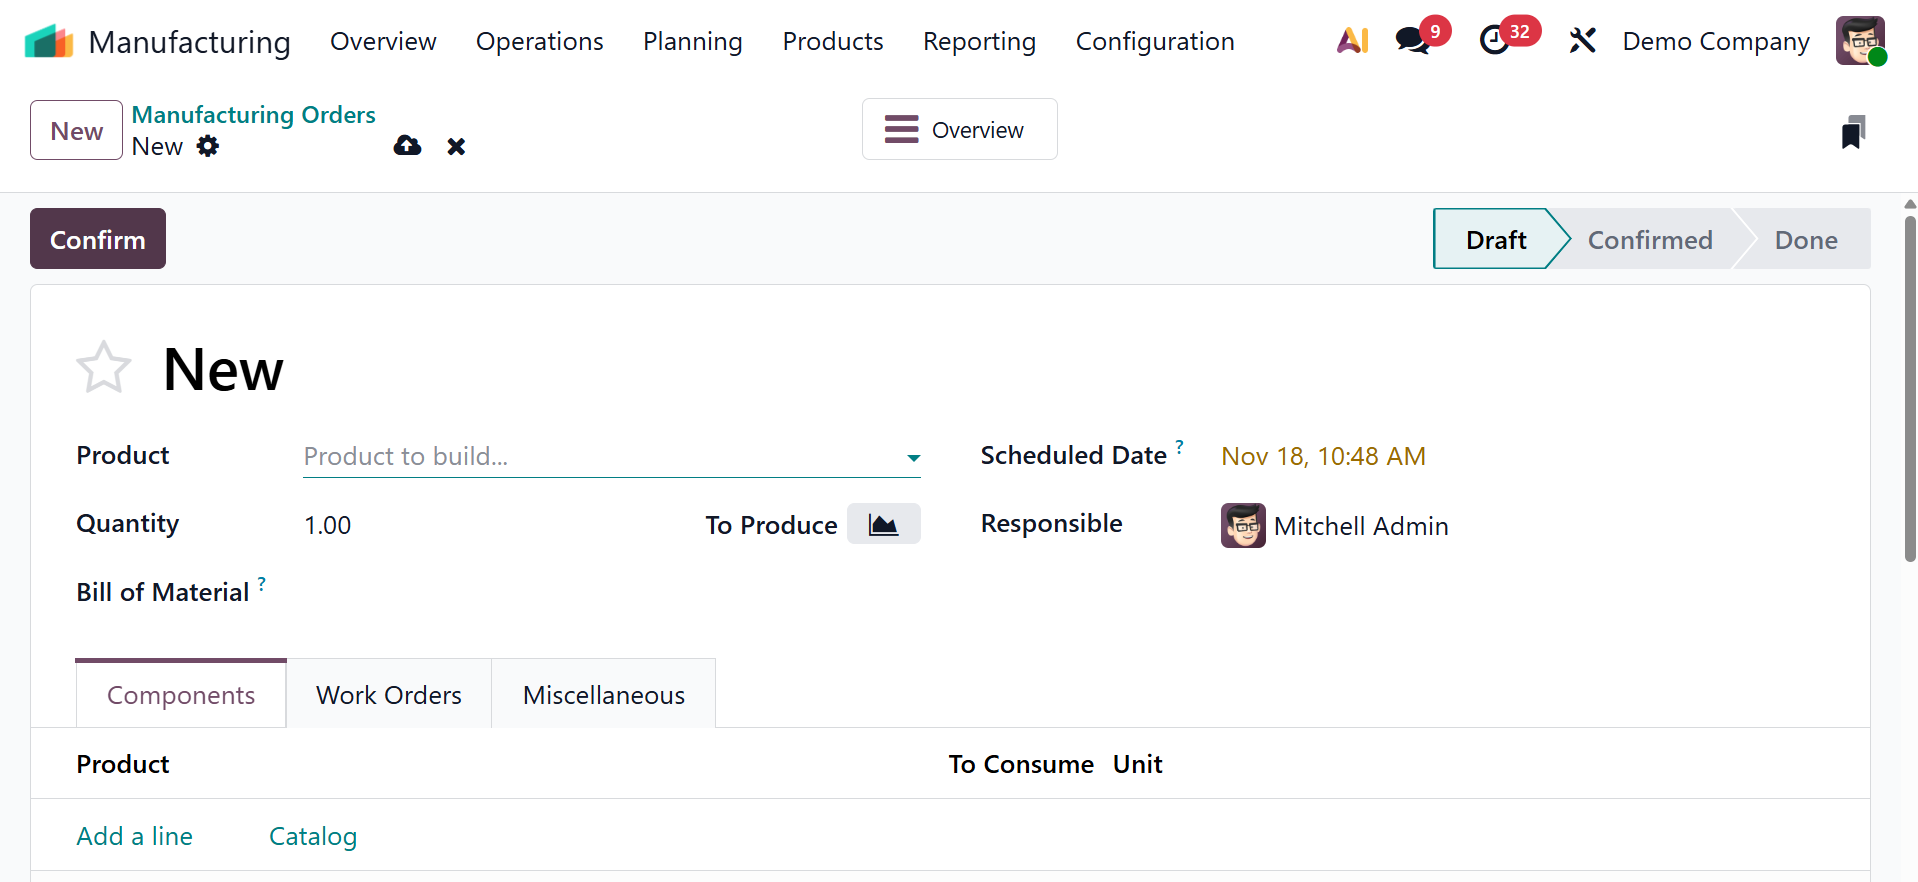Toggle the favorite star for the order
Screen dimensions: 1918x882
tap(104, 368)
